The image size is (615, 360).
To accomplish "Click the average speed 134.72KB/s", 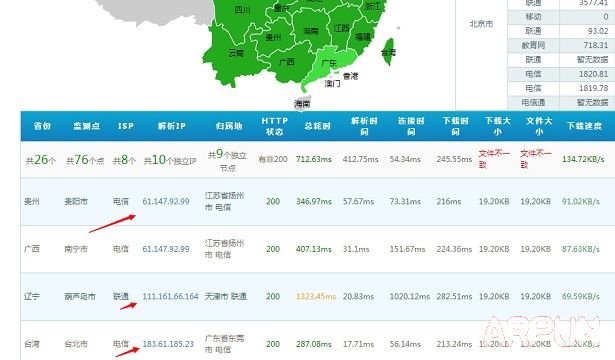I will coord(583,159).
